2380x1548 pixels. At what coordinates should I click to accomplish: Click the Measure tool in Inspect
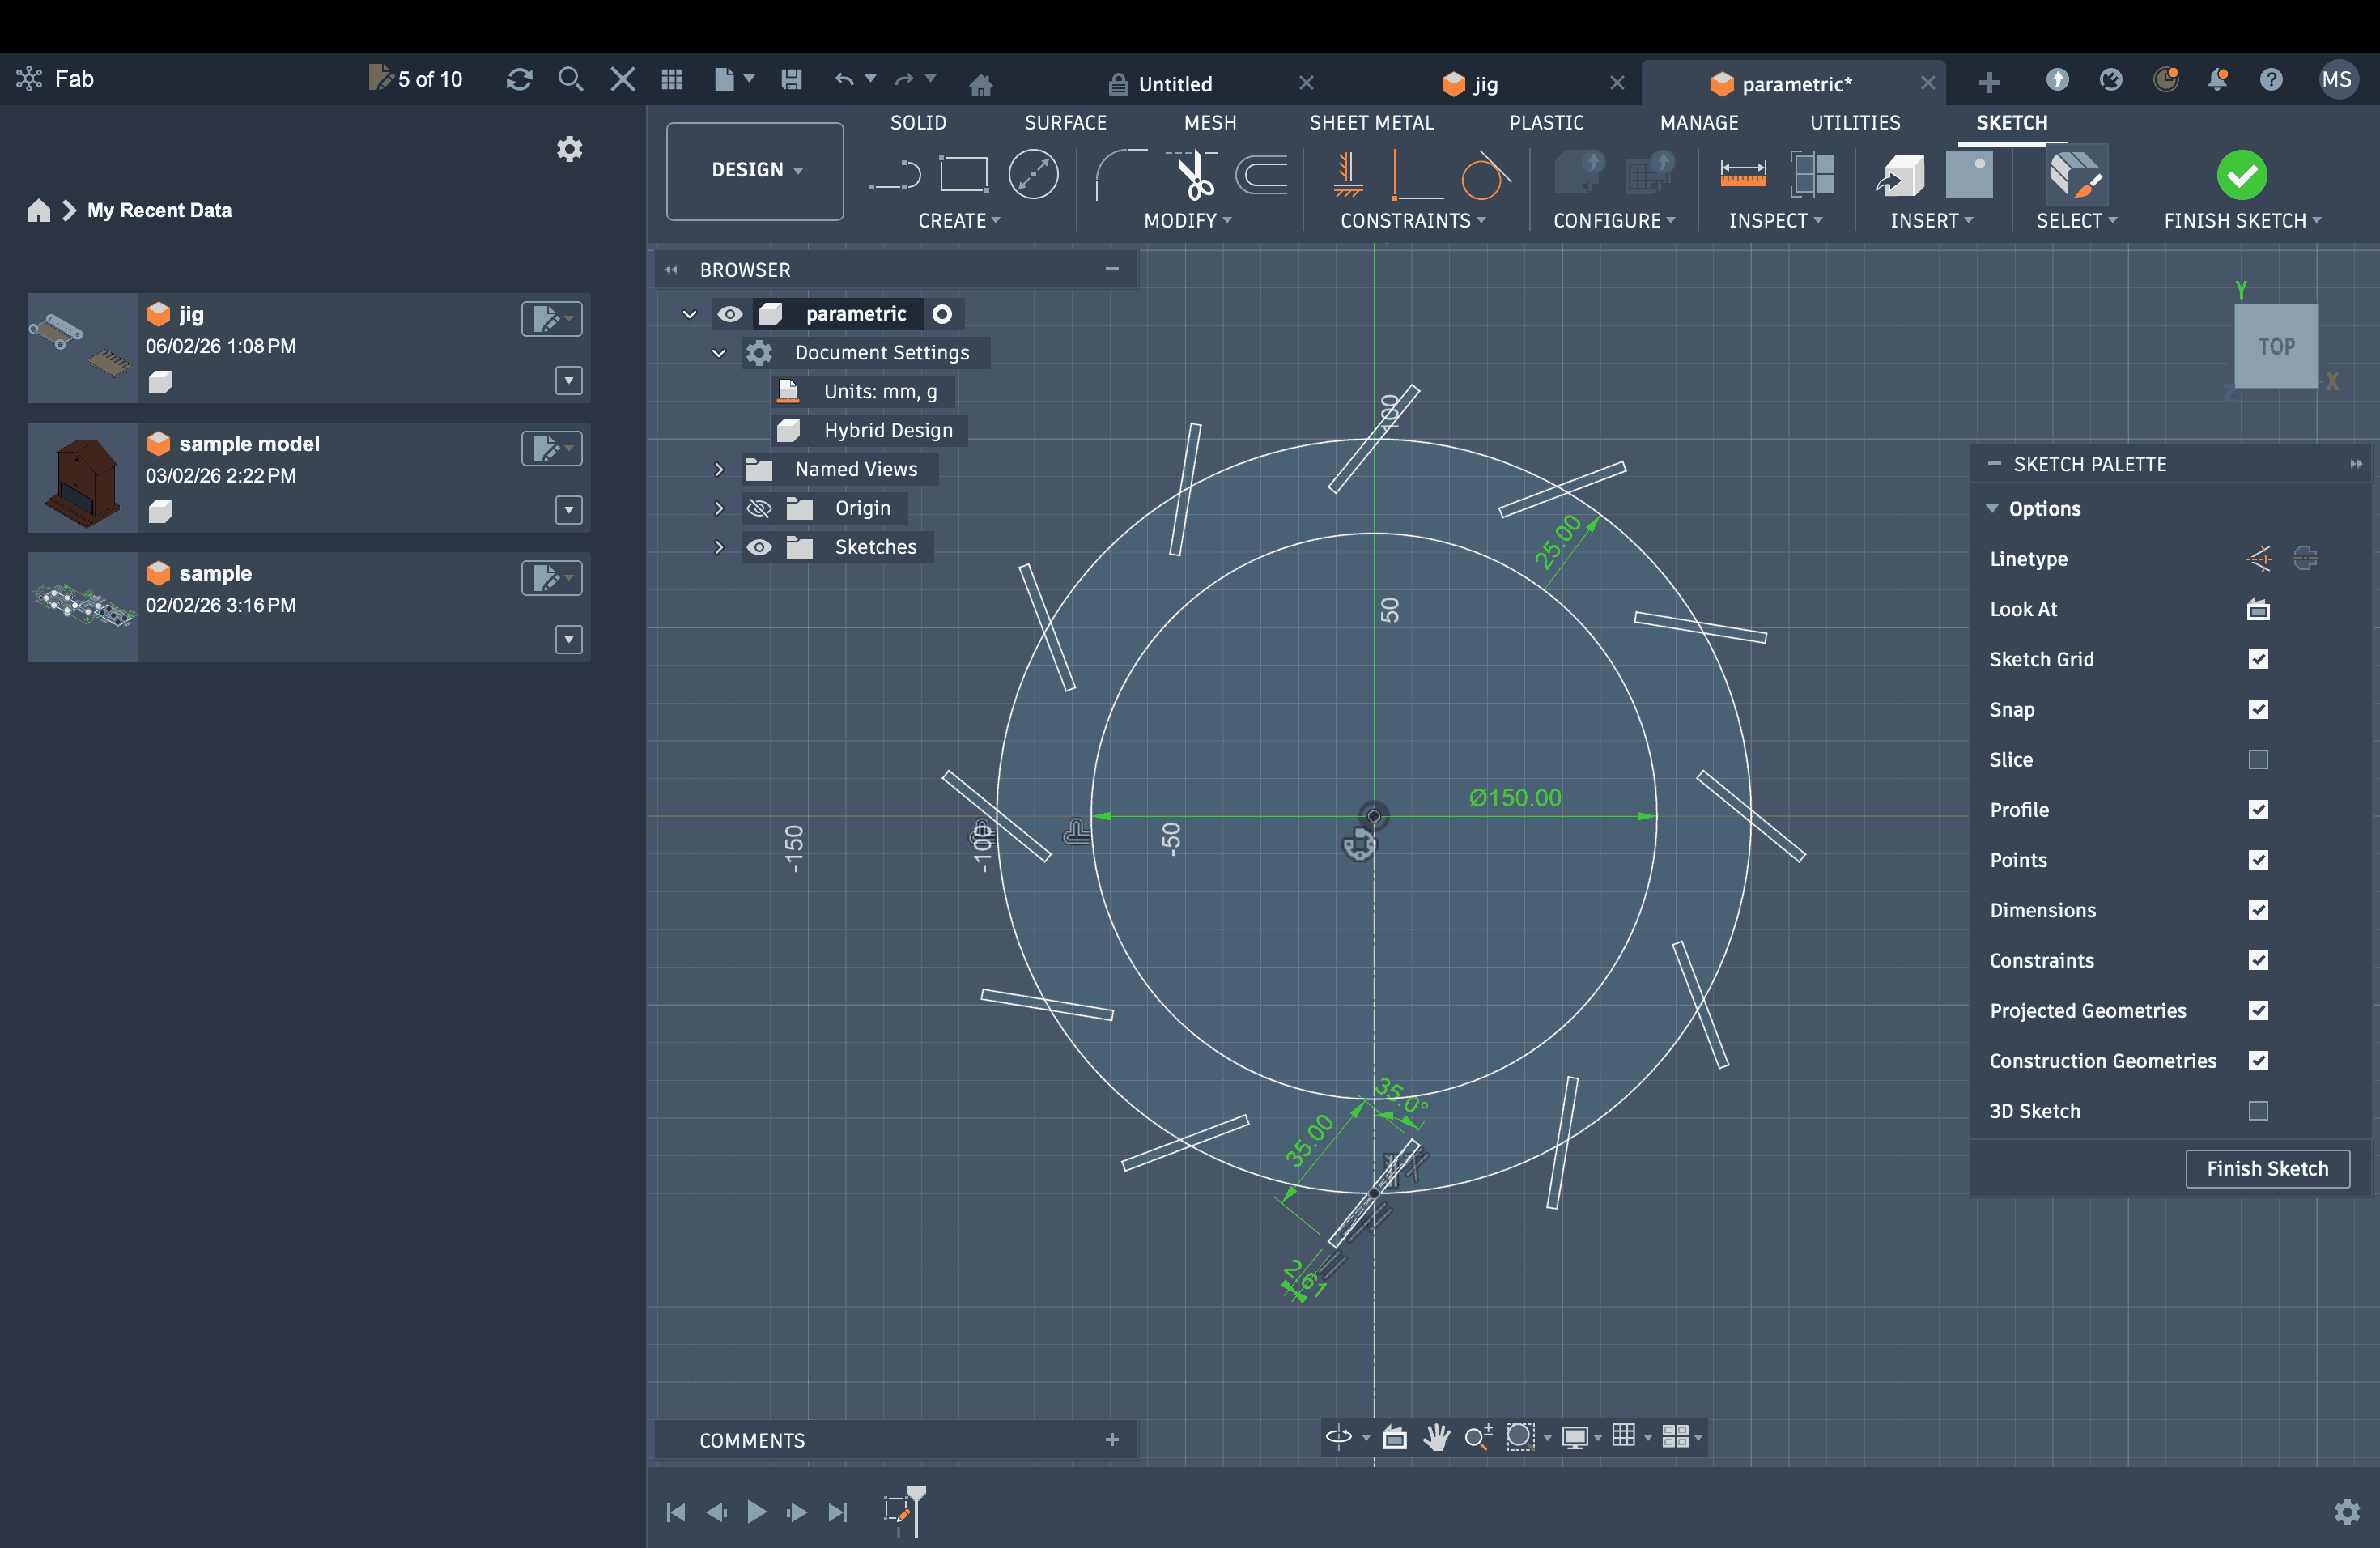point(1742,175)
